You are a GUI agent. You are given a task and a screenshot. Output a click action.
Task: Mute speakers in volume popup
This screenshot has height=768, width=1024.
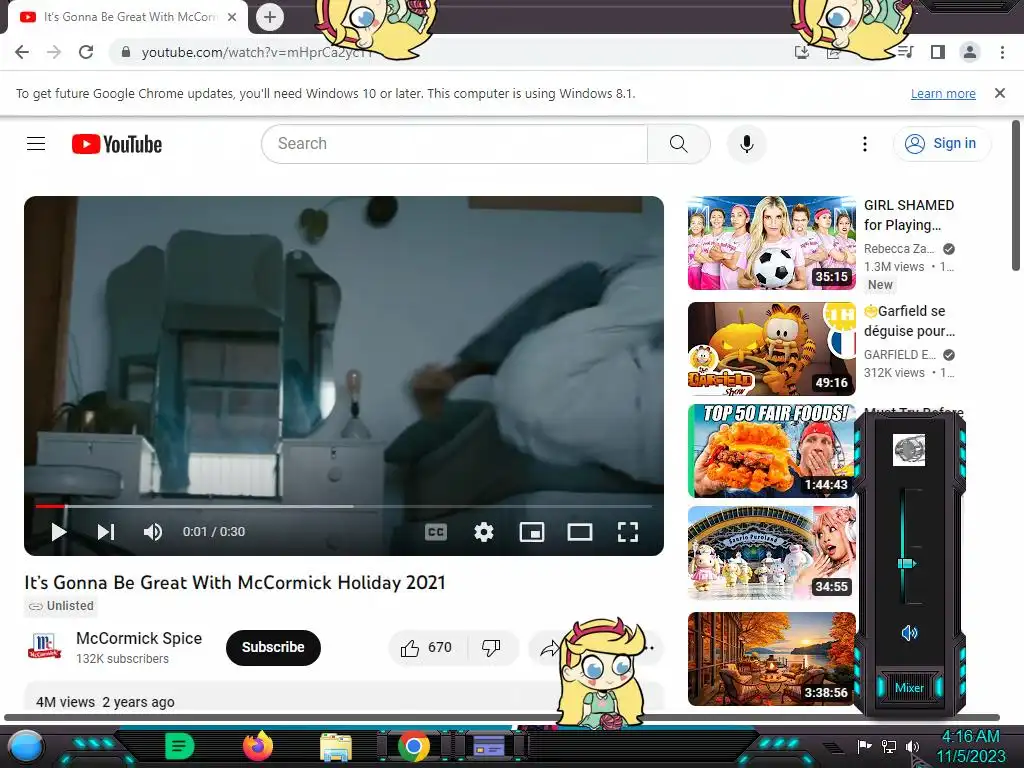909,632
